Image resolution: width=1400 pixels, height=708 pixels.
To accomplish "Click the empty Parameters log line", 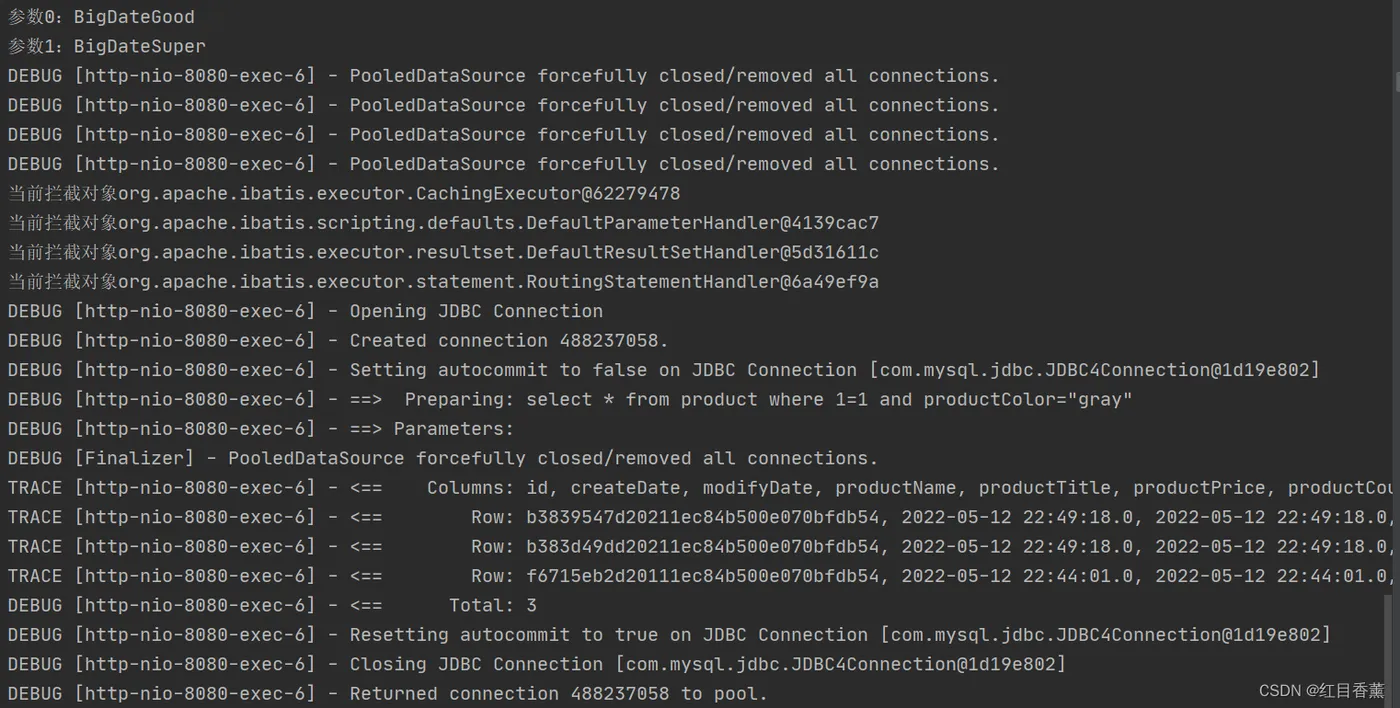I will [x=261, y=428].
